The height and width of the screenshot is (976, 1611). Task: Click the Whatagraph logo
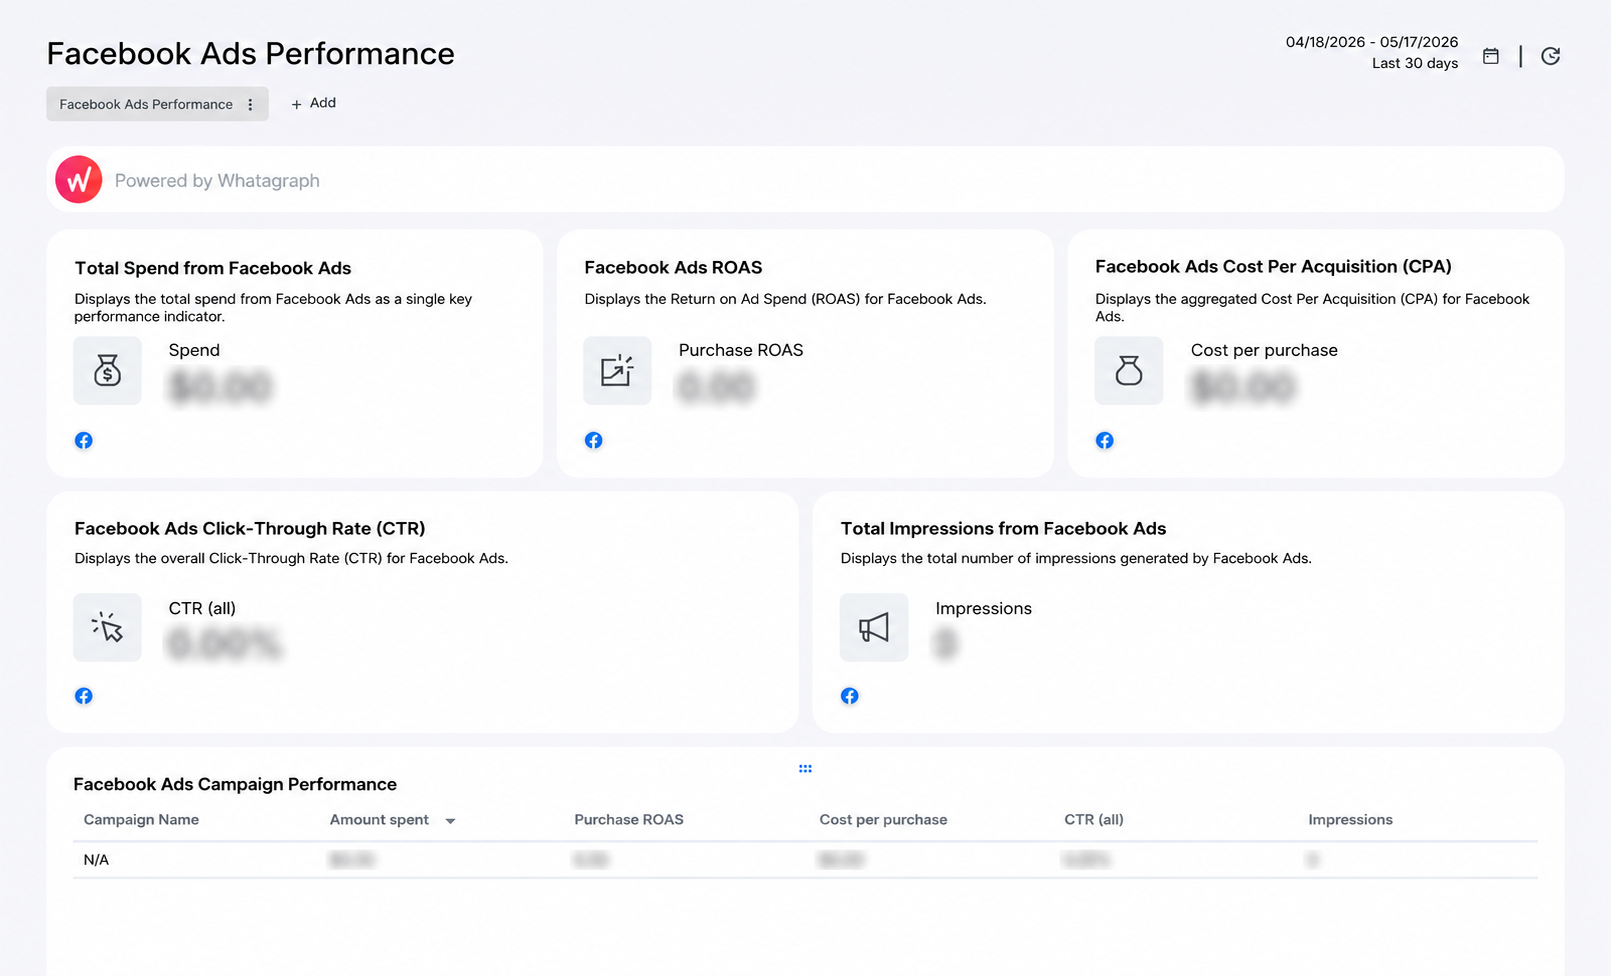79,180
